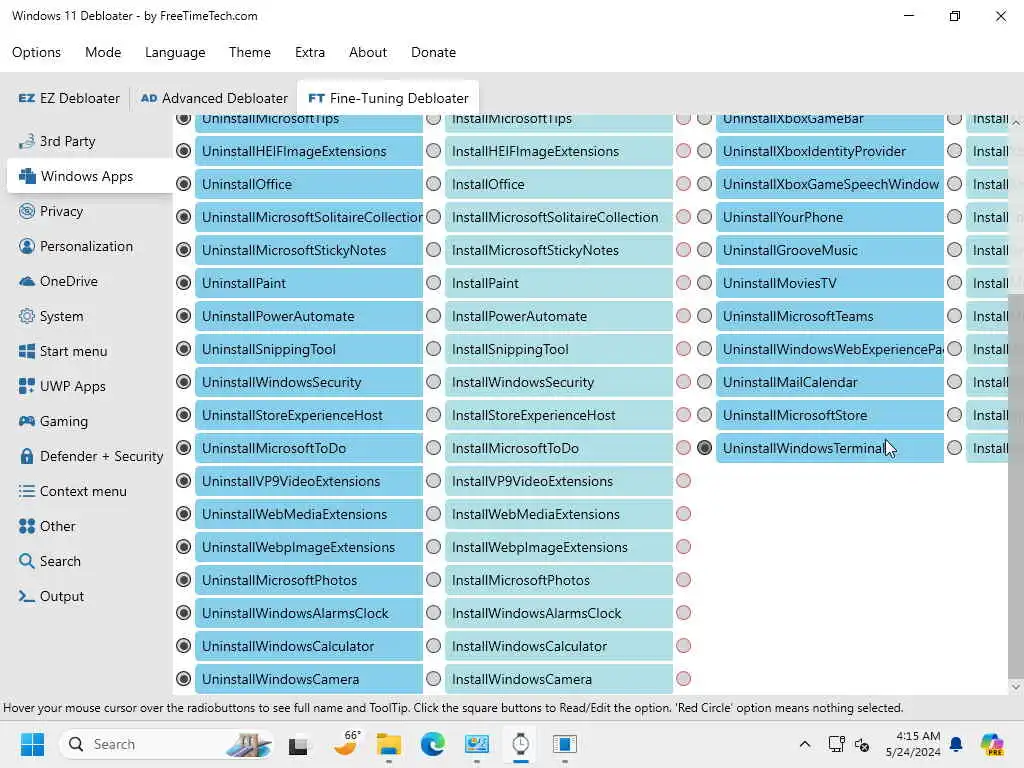Screen dimensions: 1024x768
Task: Open the Language menu
Action: coord(175,52)
